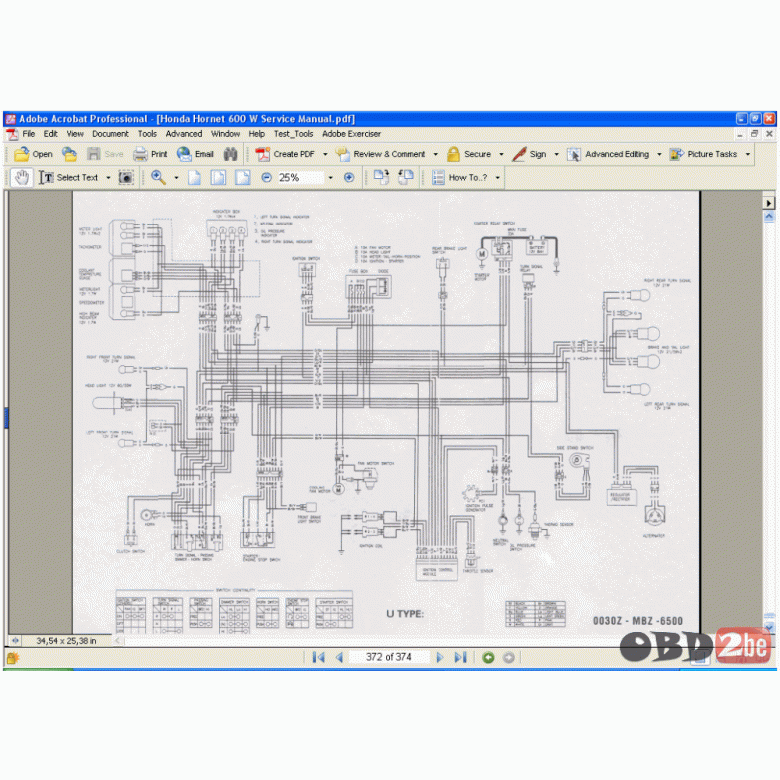Expand the Zoom tool dropdown arrow

pyautogui.click(x=177, y=178)
